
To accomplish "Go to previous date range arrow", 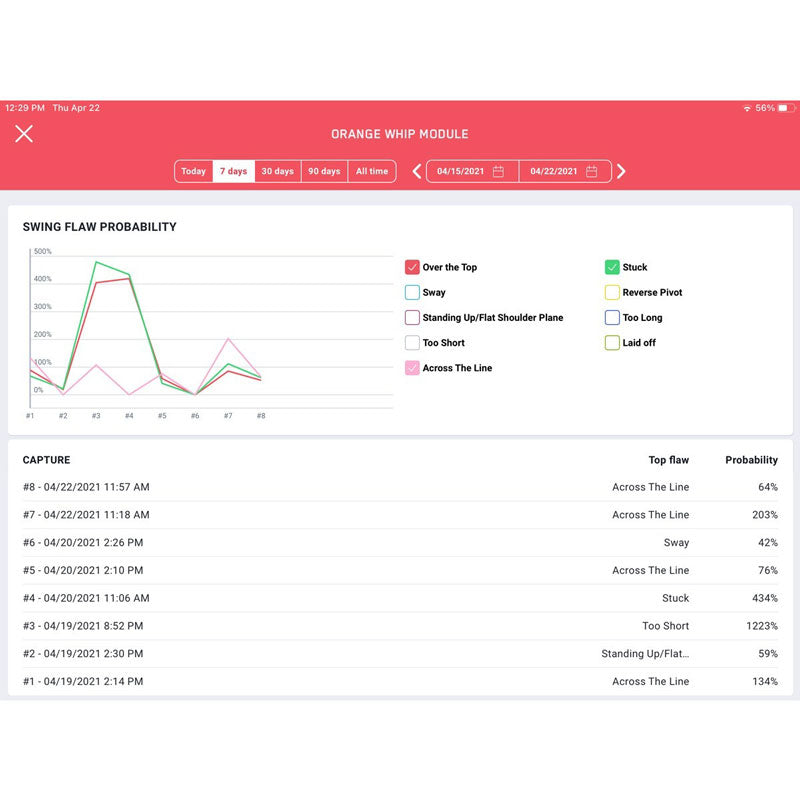I will pyautogui.click(x=417, y=171).
